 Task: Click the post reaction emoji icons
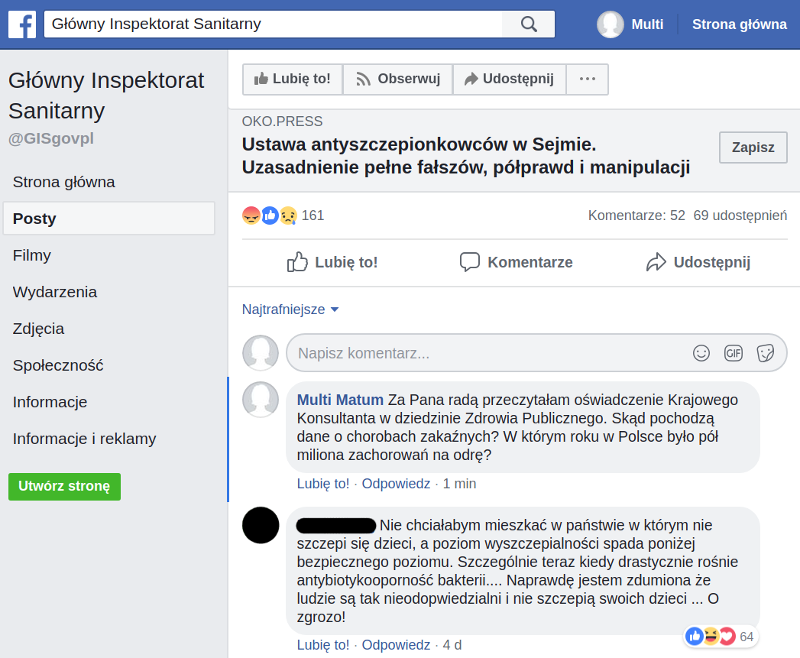[270, 215]
